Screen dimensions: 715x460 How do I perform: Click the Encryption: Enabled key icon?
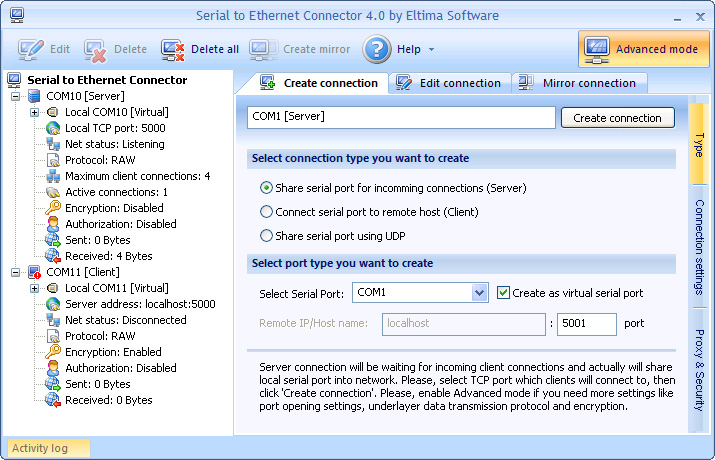53,352
